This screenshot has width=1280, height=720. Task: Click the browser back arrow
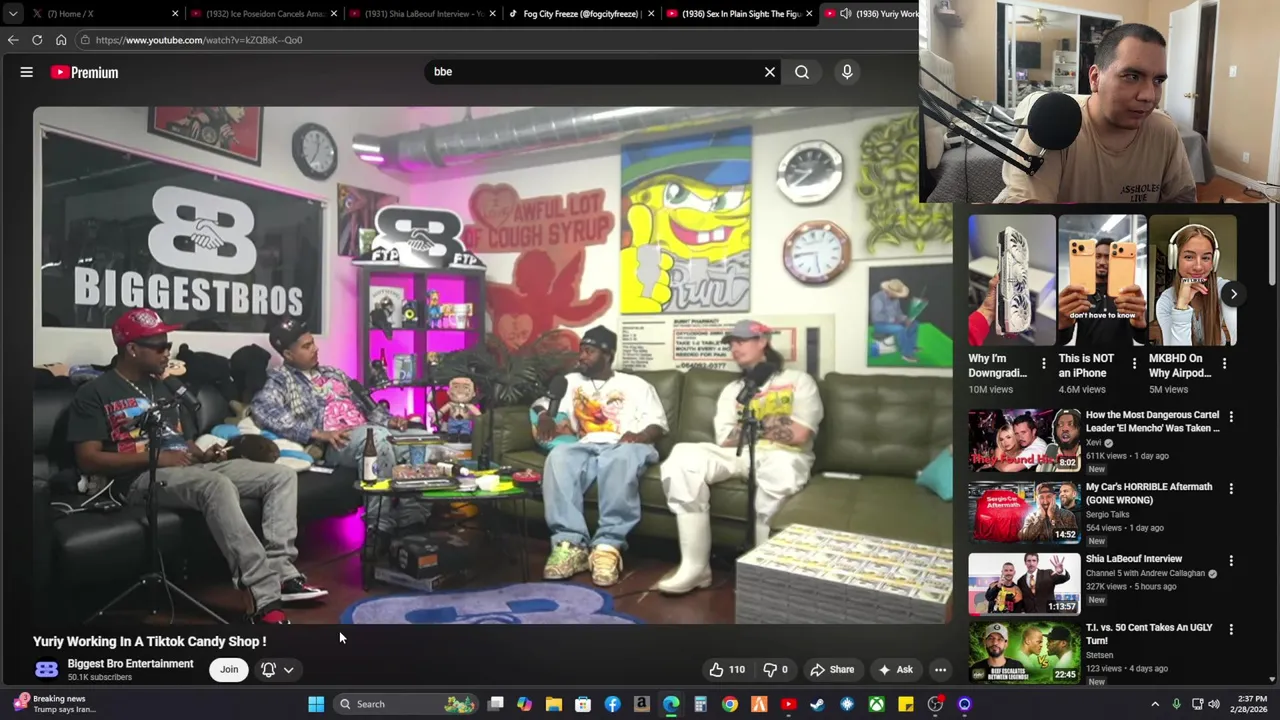click(x=13, y=40)
